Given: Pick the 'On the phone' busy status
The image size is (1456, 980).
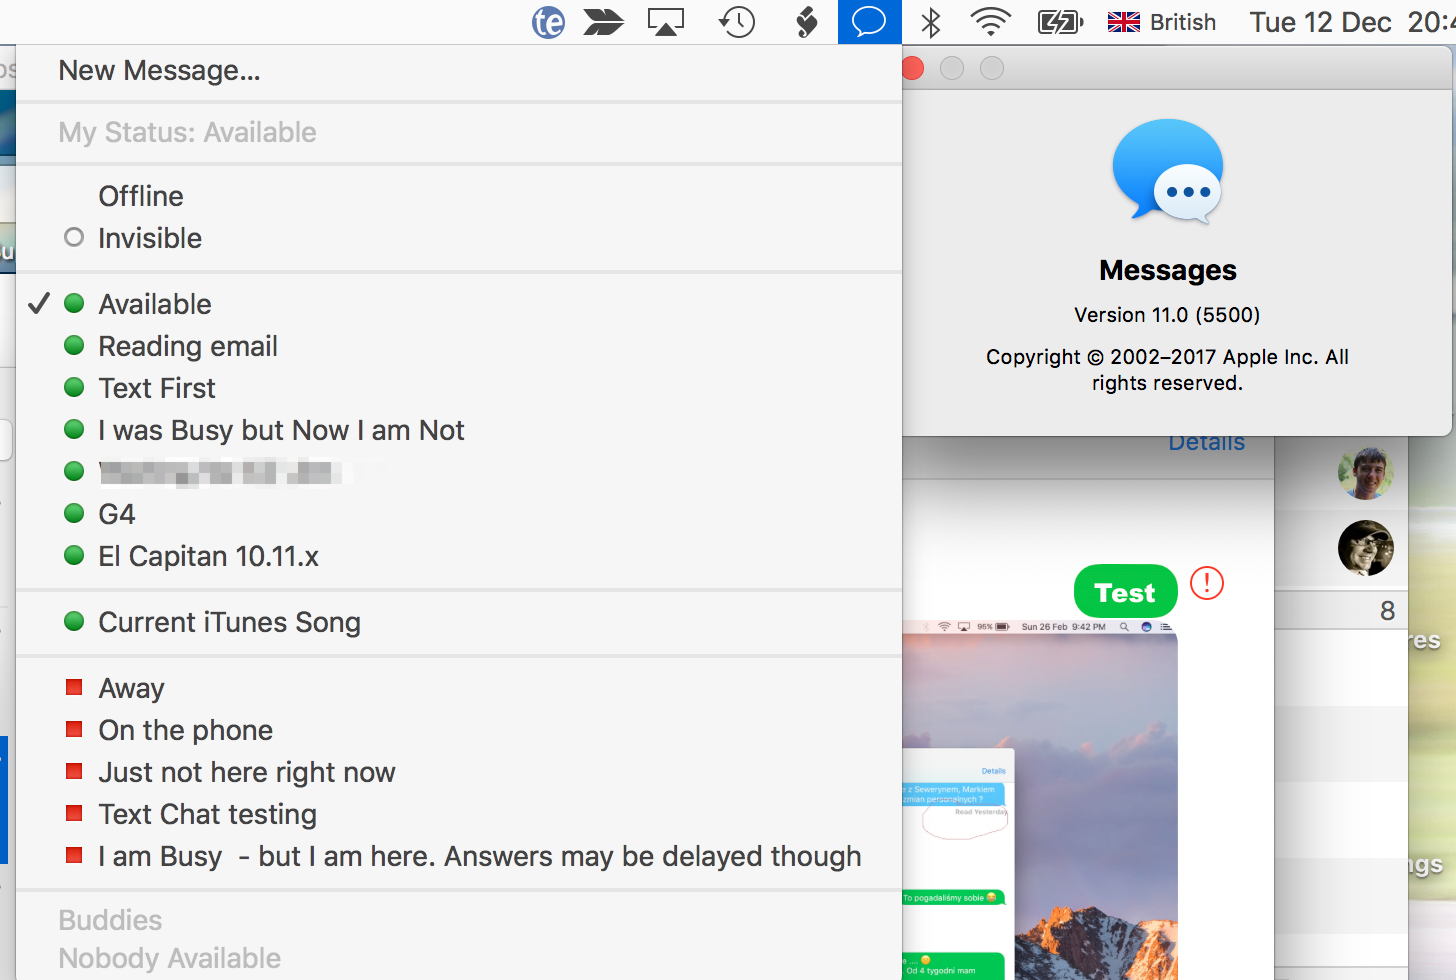Looking at the screenshot, I should pyautogui.click(x=185, y=729).
